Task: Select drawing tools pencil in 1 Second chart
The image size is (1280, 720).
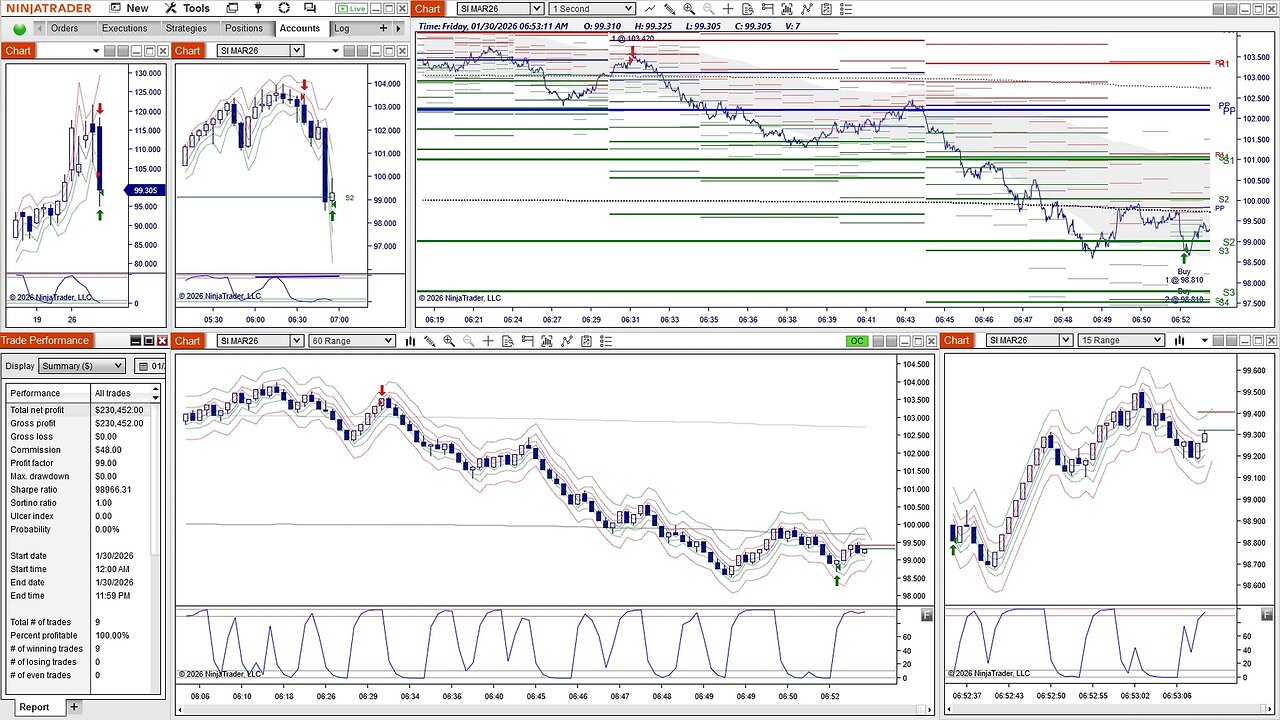Action: 670,8
